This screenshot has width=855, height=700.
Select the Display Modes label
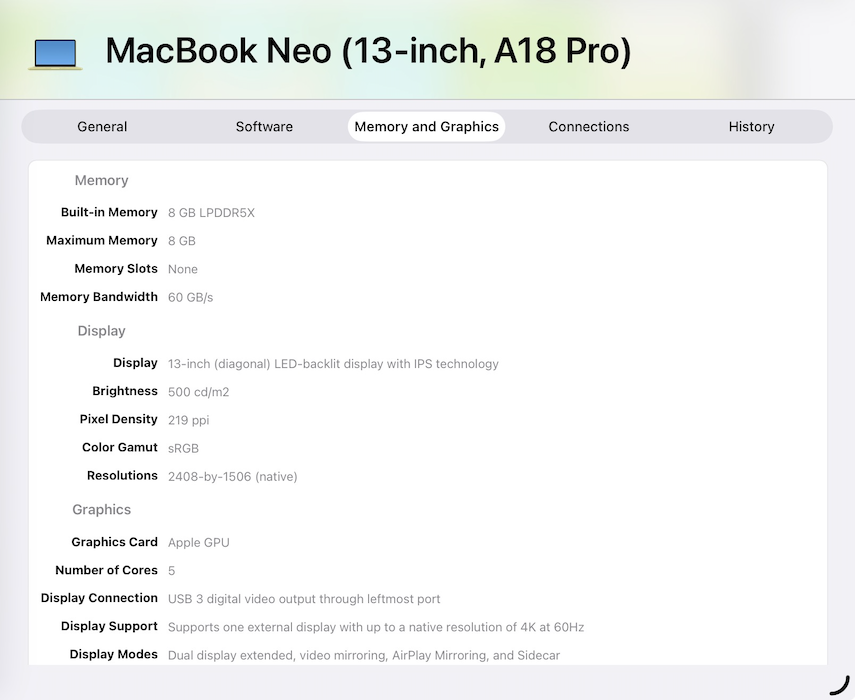pos(113,654)
